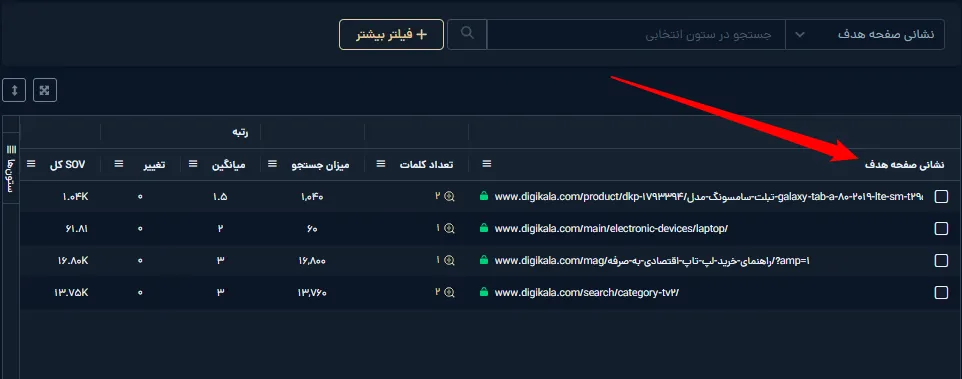Viewport: 962px width, 379px height.
Task: Click average rank cell '۱.۵'
Action: coord(220,197)
